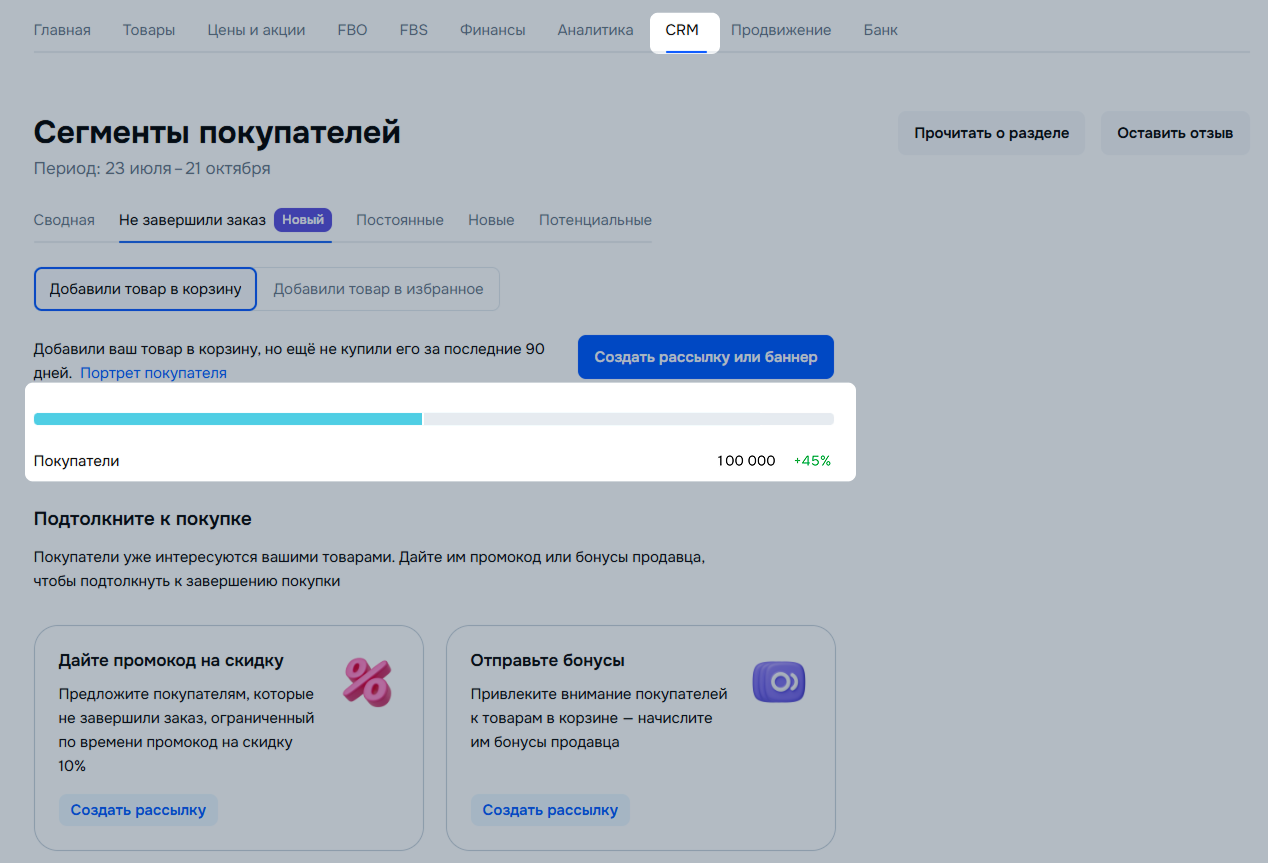Click the "Новый" badge
The height and width of the screenshot is (863, 1268).
pos(303,220)
